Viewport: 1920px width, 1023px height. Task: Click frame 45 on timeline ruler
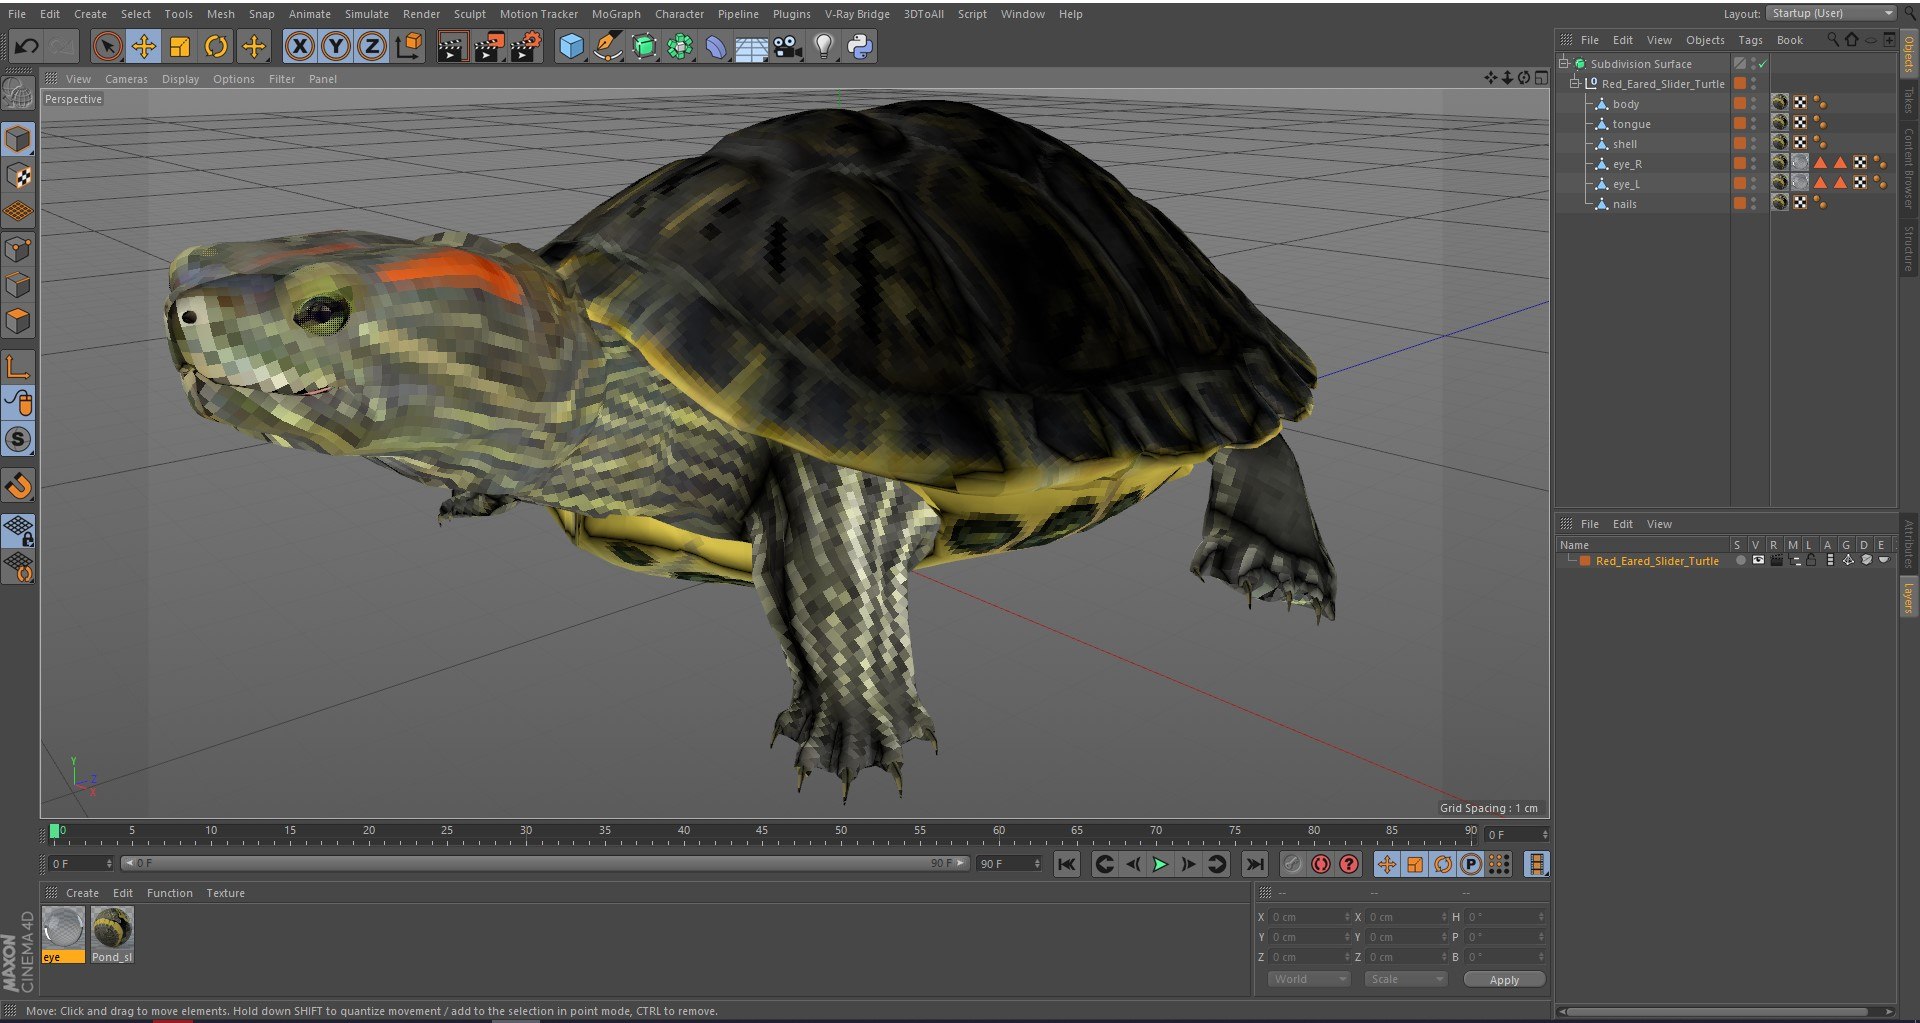(x=762, y=831)
